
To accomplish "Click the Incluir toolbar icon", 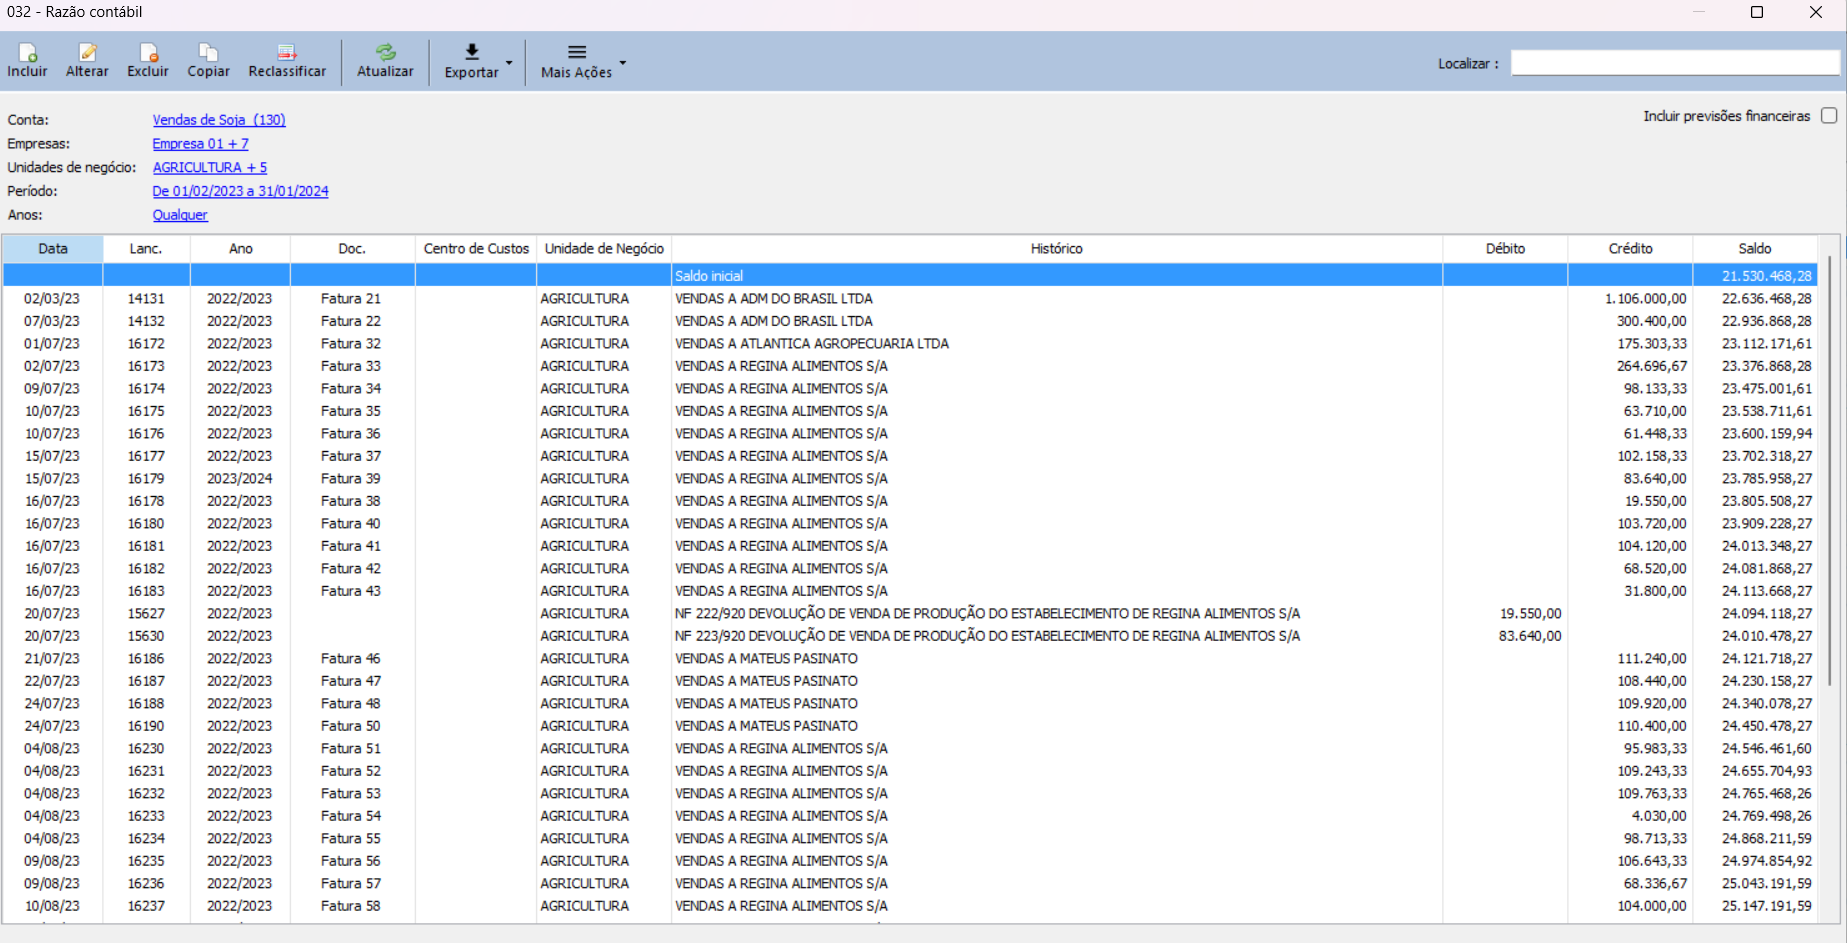I will 27,53.
